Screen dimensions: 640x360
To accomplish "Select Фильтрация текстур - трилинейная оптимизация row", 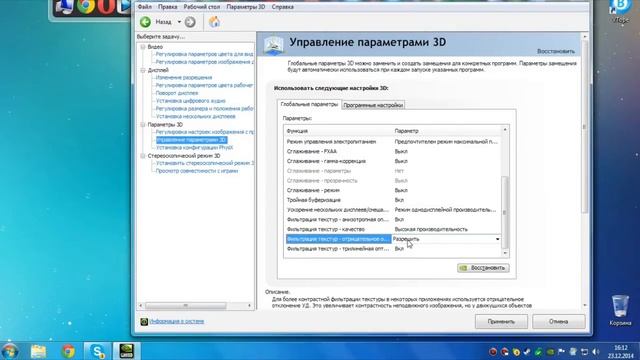I will (392, 249).
